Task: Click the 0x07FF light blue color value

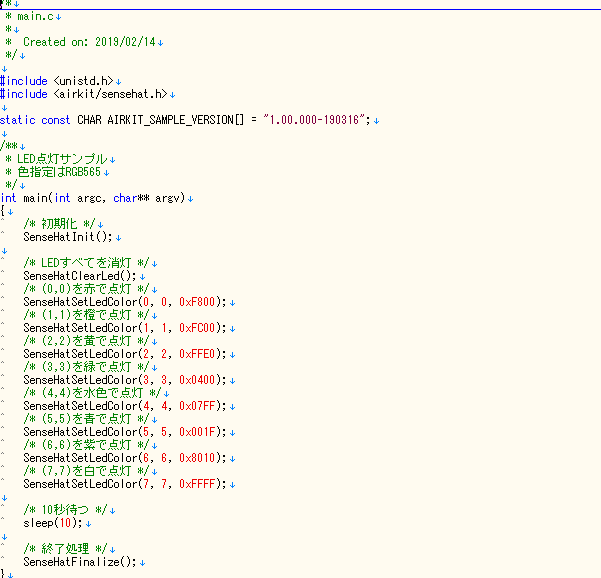Action: (201, 406)
